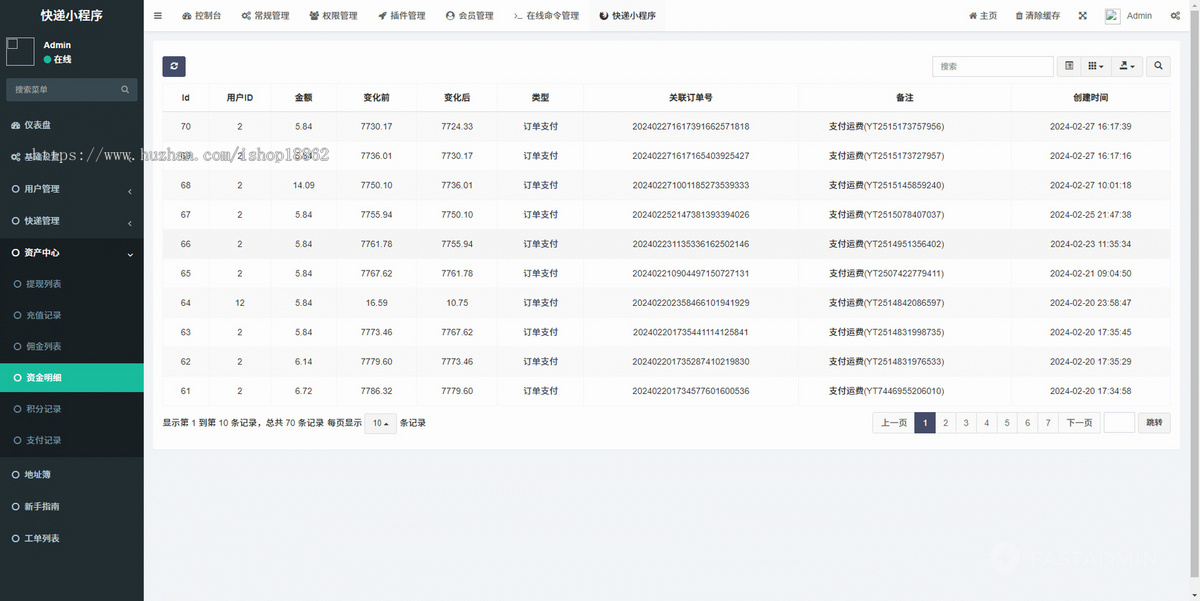Image resolution: width=1200 pixels, height=601 pixels.
Task: Click the refresh icon above the table
Action: coord(174,66)
